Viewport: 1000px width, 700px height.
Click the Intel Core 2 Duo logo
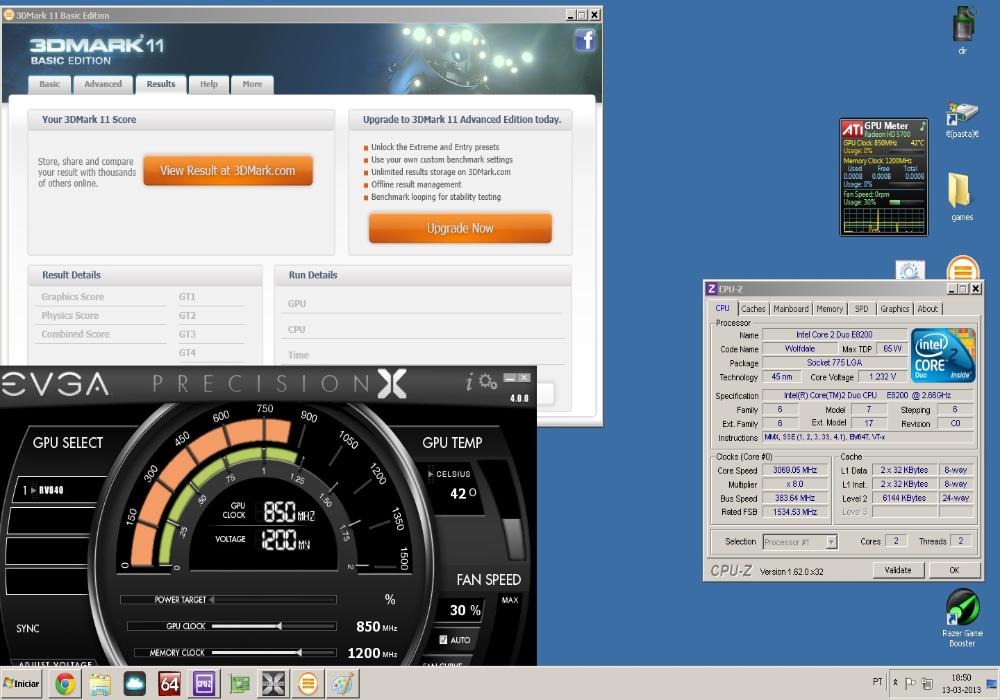tap(943, 356)
